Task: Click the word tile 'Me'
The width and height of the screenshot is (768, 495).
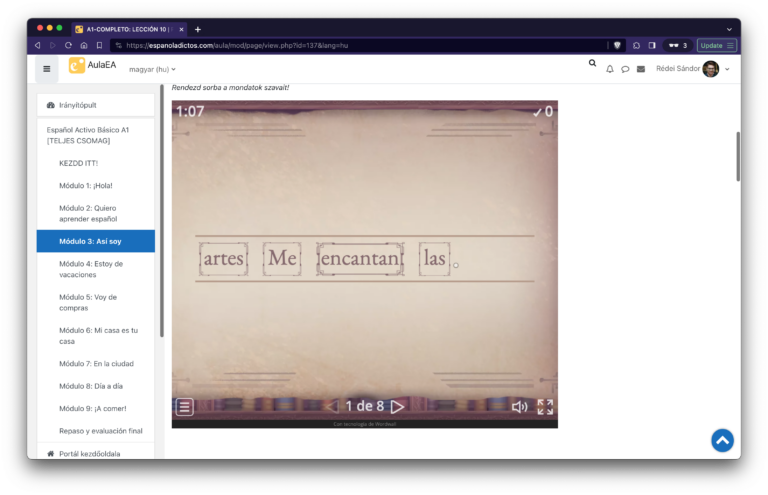Action: (282, 259)
